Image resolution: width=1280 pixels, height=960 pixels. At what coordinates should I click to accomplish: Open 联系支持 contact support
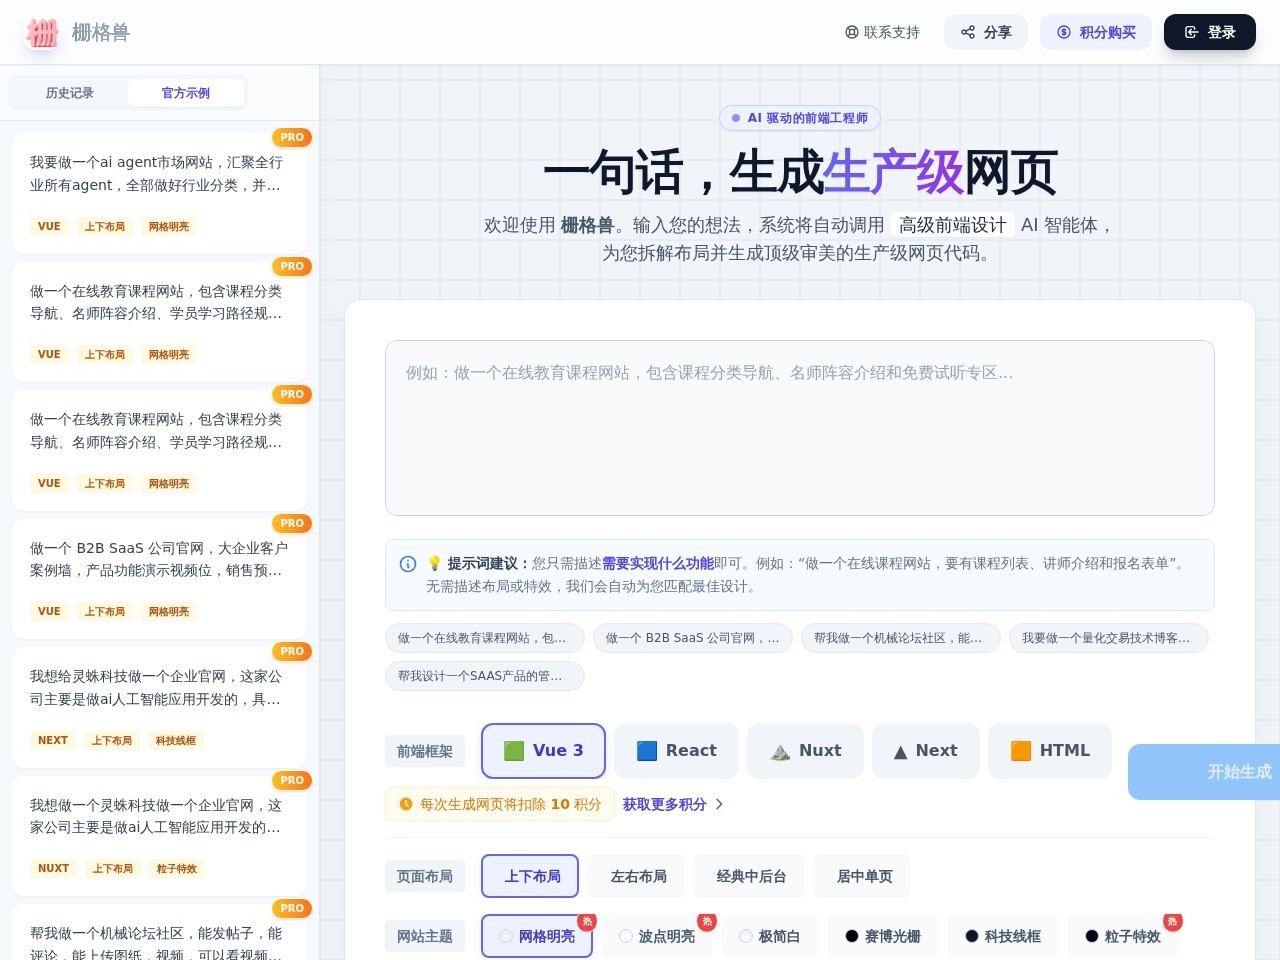[882, 32]
